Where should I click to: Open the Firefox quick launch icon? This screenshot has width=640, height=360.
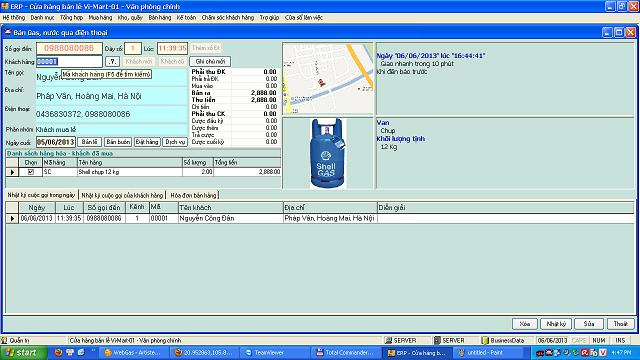[x=58, y=353]
